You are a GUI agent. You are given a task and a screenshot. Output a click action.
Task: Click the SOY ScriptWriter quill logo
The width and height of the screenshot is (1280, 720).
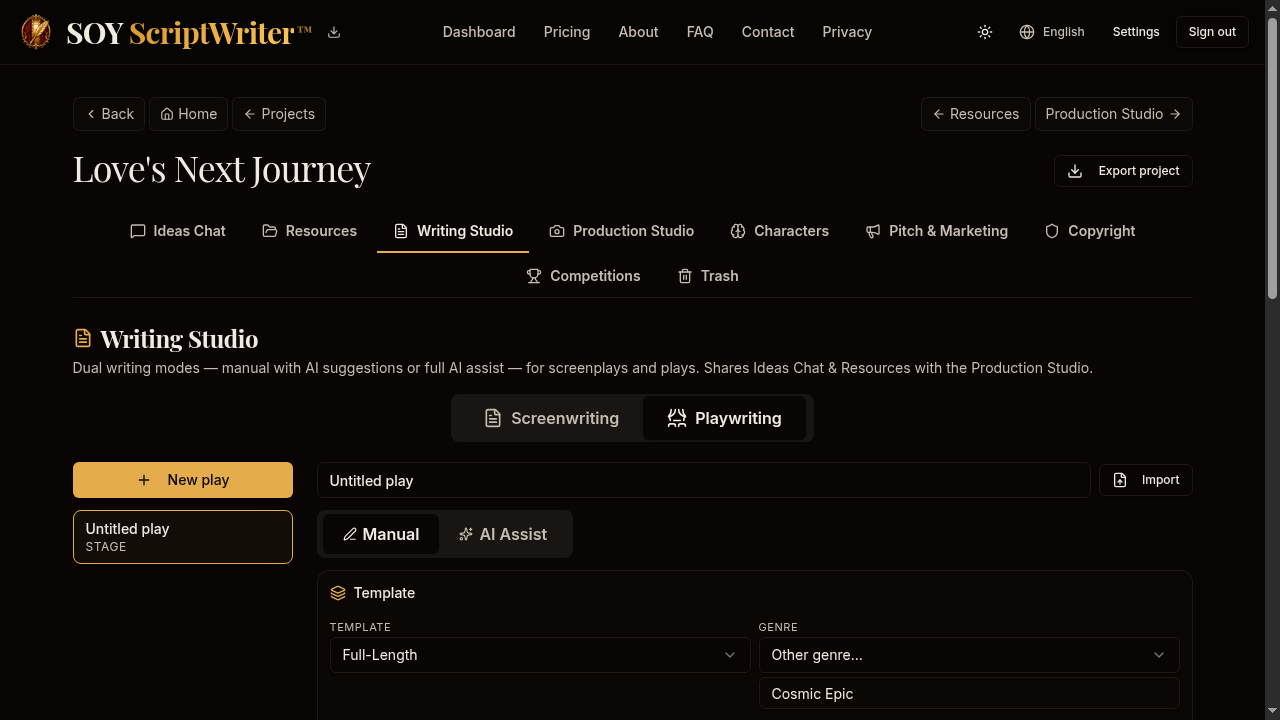pyautogui.click(x=36, y=32)
